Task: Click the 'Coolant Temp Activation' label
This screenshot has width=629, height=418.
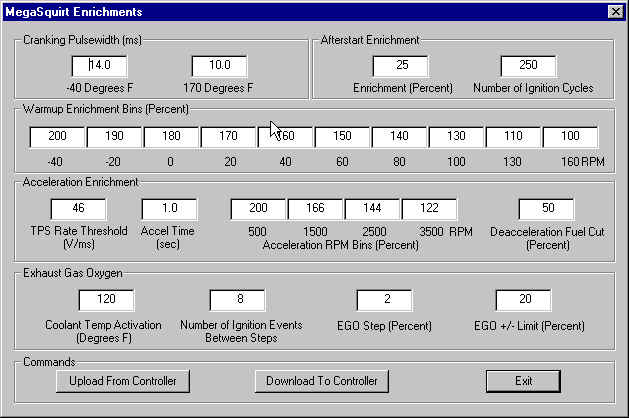Action: (x=103, y=325)
